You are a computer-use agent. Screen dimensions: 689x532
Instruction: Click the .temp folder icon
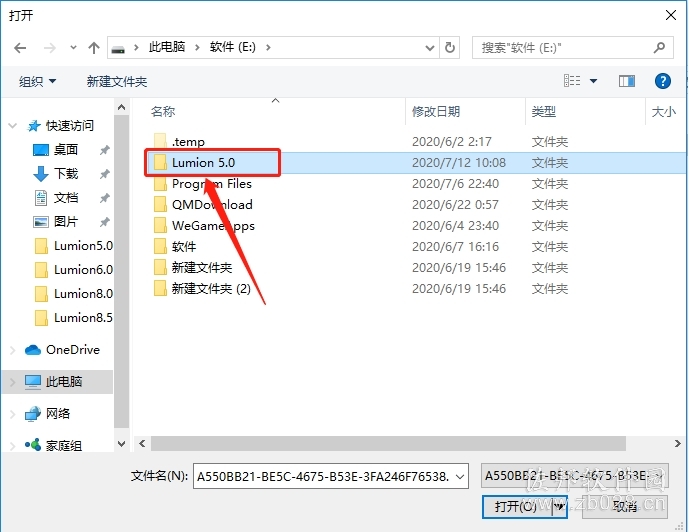point(160,141)
